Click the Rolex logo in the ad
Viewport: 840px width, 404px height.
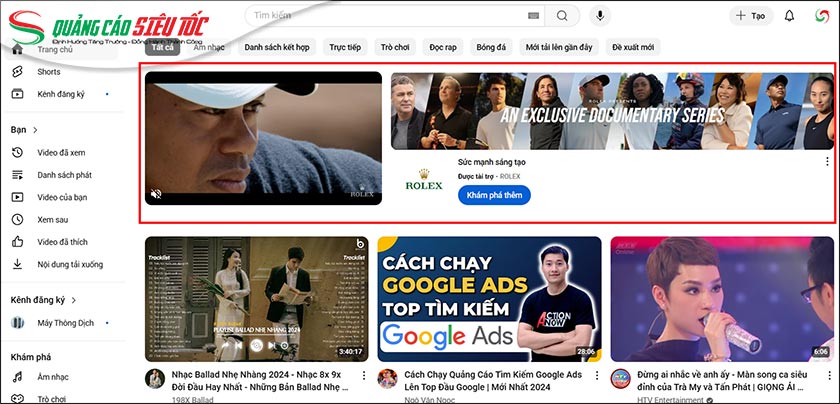point(424,180)
